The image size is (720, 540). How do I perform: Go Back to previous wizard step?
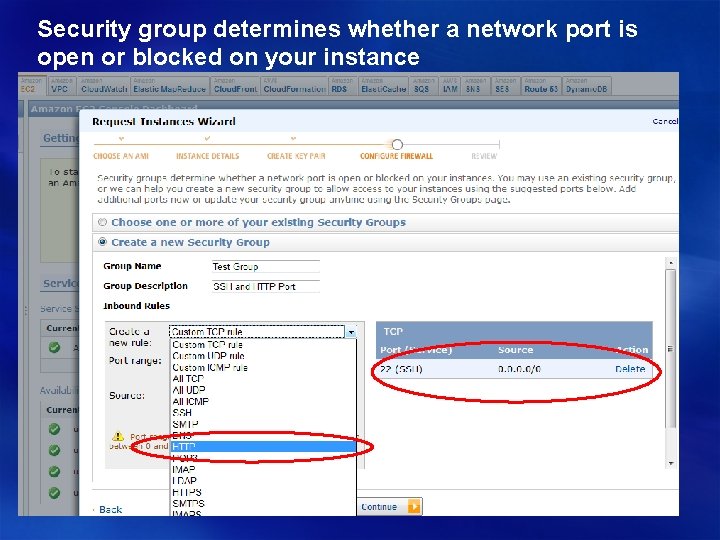(x=110, y=510)
